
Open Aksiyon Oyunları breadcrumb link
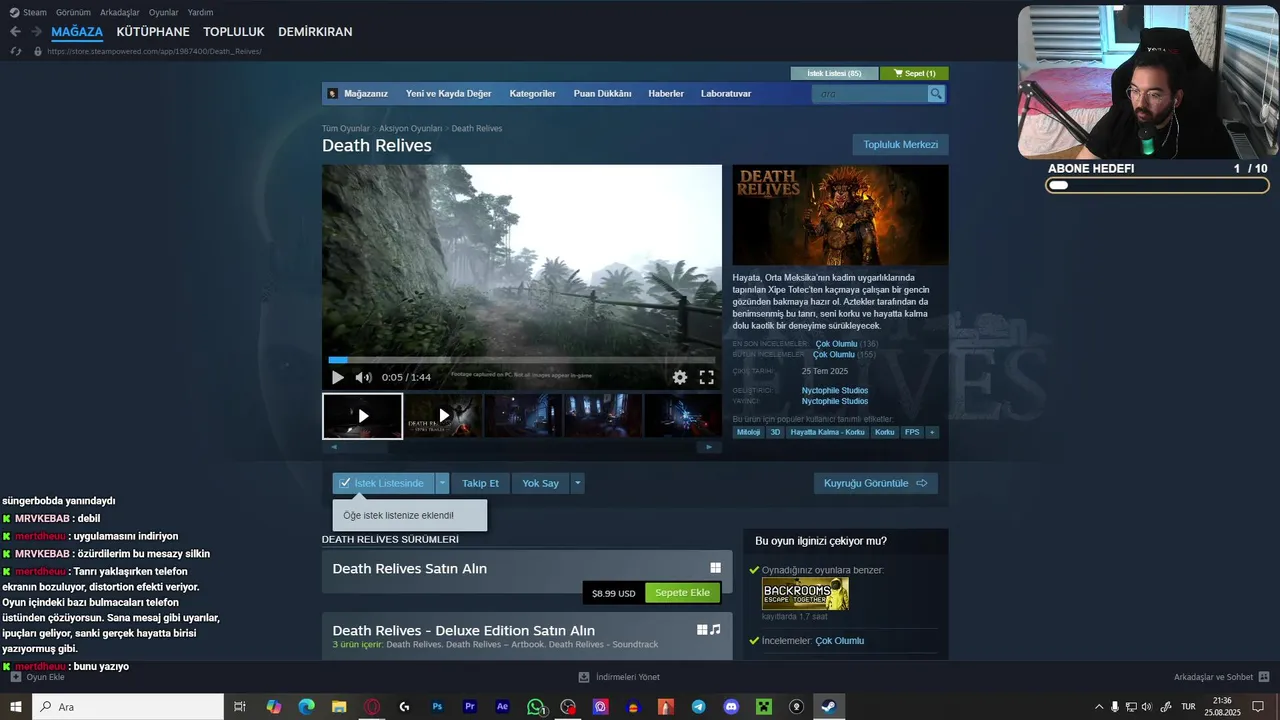[x=410, y=129]
